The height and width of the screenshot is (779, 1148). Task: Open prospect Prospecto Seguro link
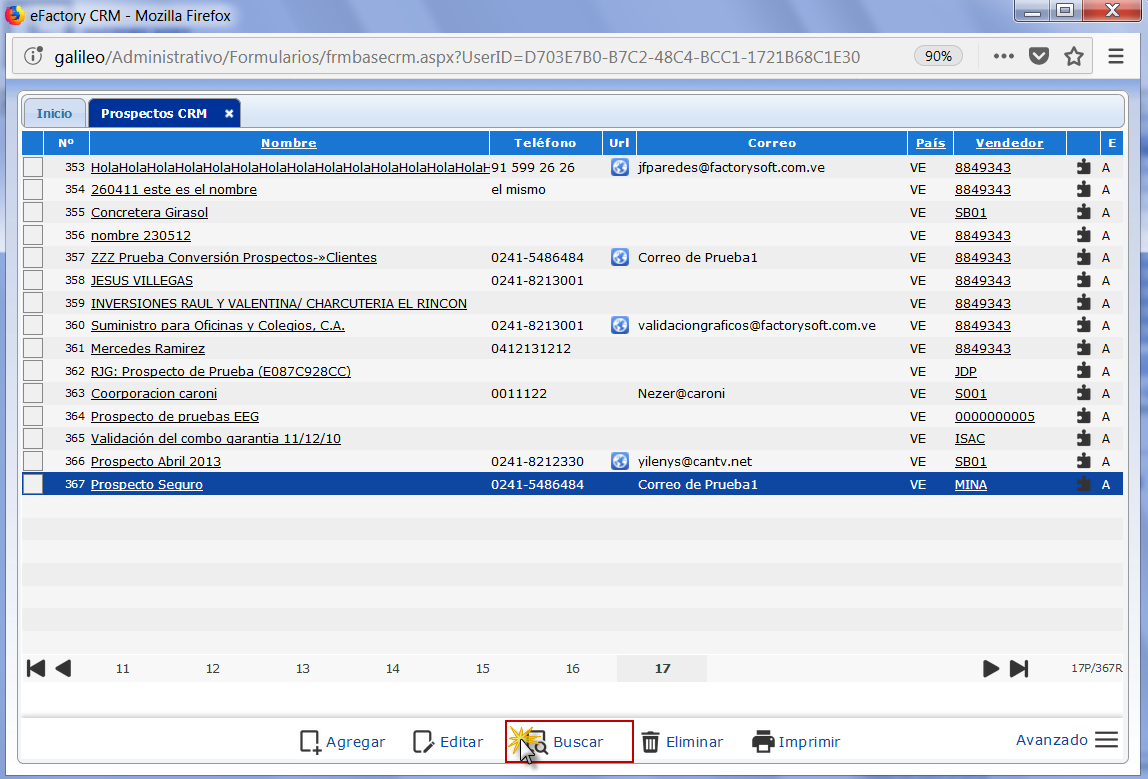pyautogui.click(x=146, y=484)
